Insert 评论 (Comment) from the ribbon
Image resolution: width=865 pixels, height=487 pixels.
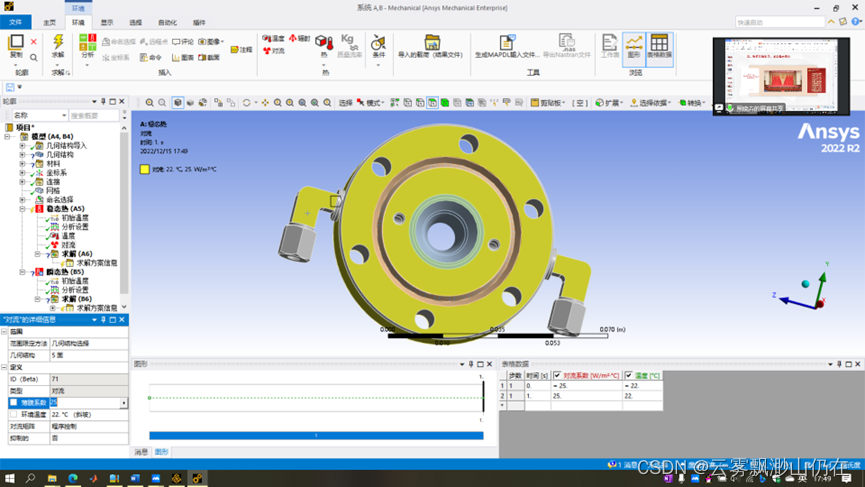pyautogui.click(x=183, y=42)
